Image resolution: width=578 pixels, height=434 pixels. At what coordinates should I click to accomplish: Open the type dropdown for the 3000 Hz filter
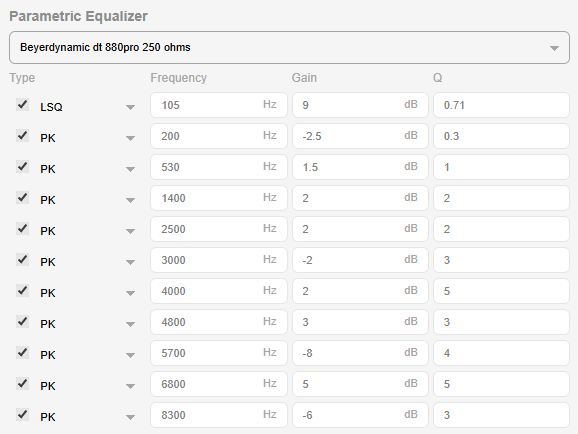[87, 262]
